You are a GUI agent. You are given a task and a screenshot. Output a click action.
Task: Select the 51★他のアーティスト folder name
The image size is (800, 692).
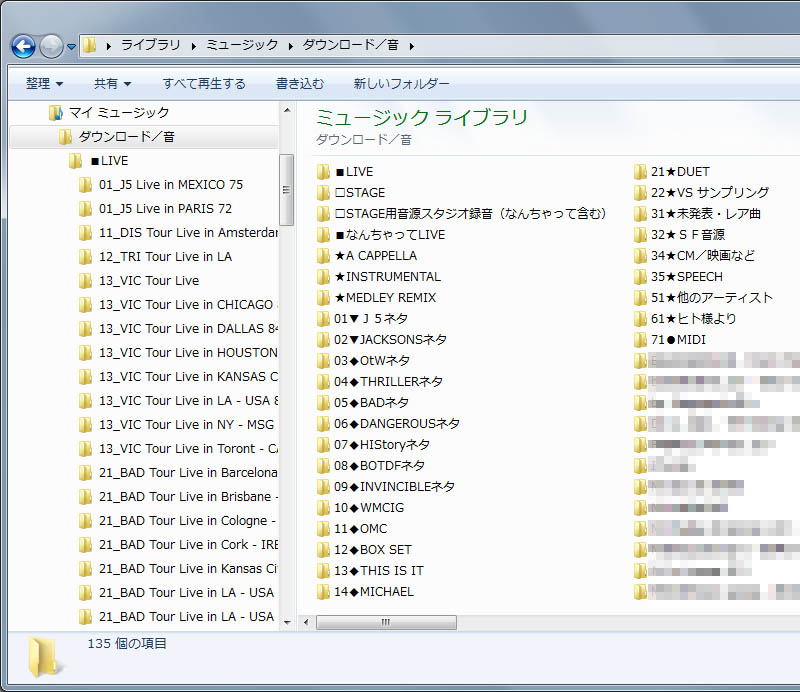point(712,298)
